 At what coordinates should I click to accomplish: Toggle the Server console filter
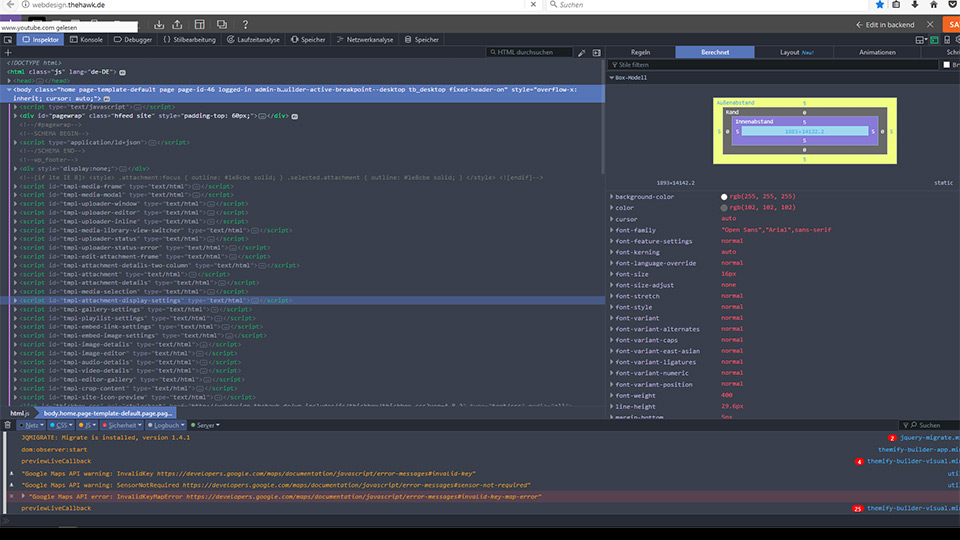[x=205, y=425]
